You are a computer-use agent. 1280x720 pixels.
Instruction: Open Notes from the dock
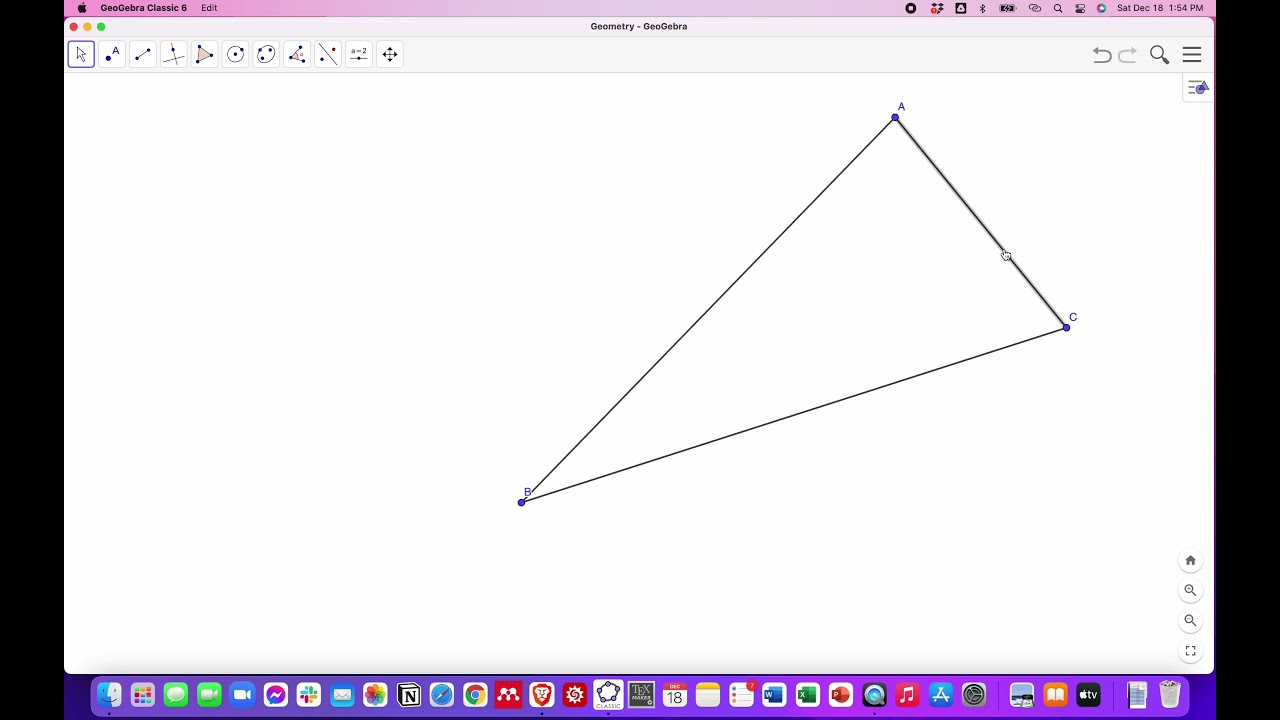[708, 694]
